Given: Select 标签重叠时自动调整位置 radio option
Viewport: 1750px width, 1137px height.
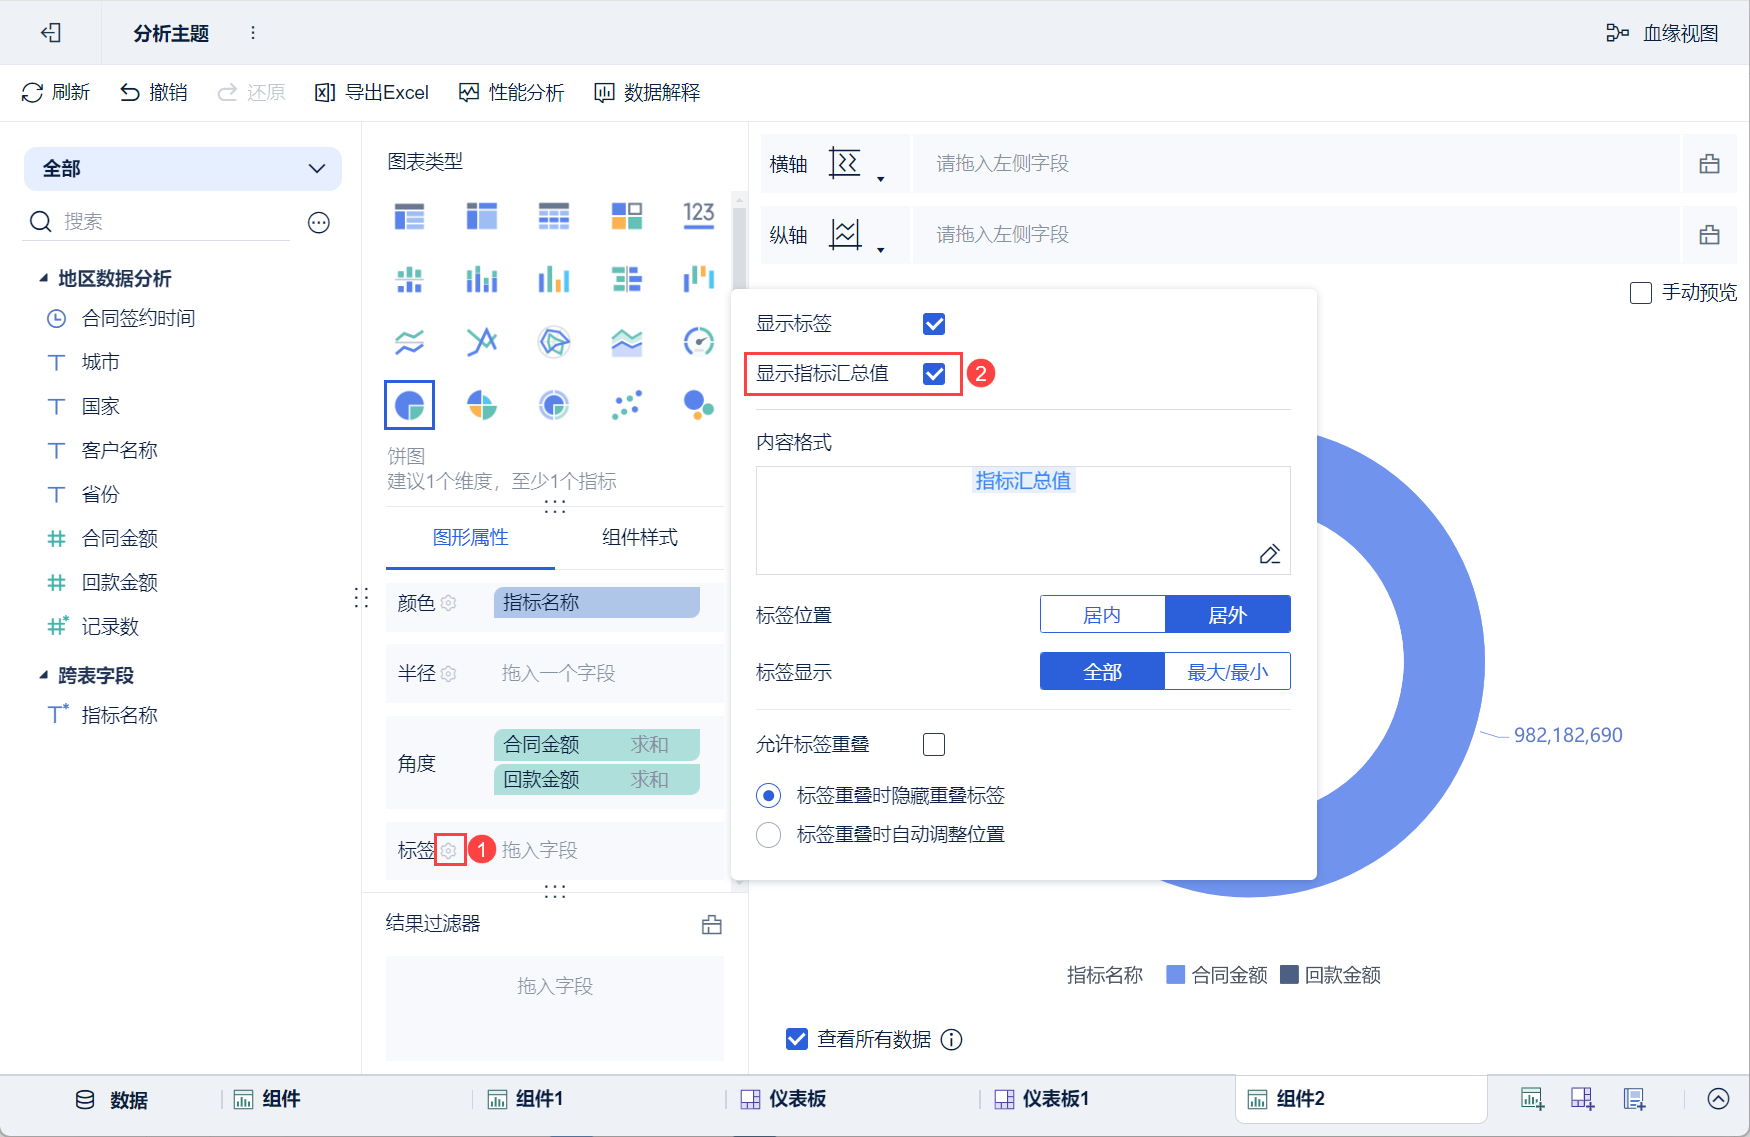Looking at the screenshot, I should coord(769,834).
